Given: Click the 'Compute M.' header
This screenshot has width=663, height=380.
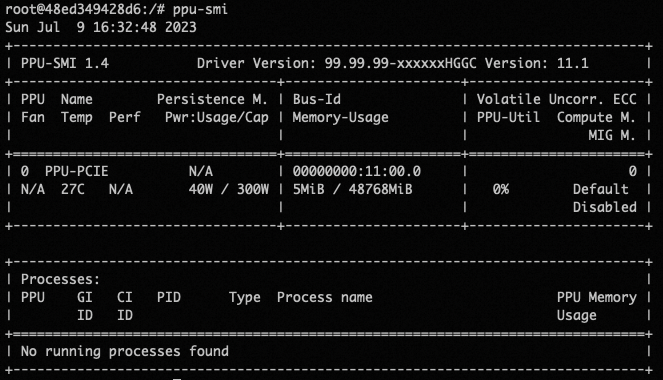Looking at the screenshot, I should [596, 118].
